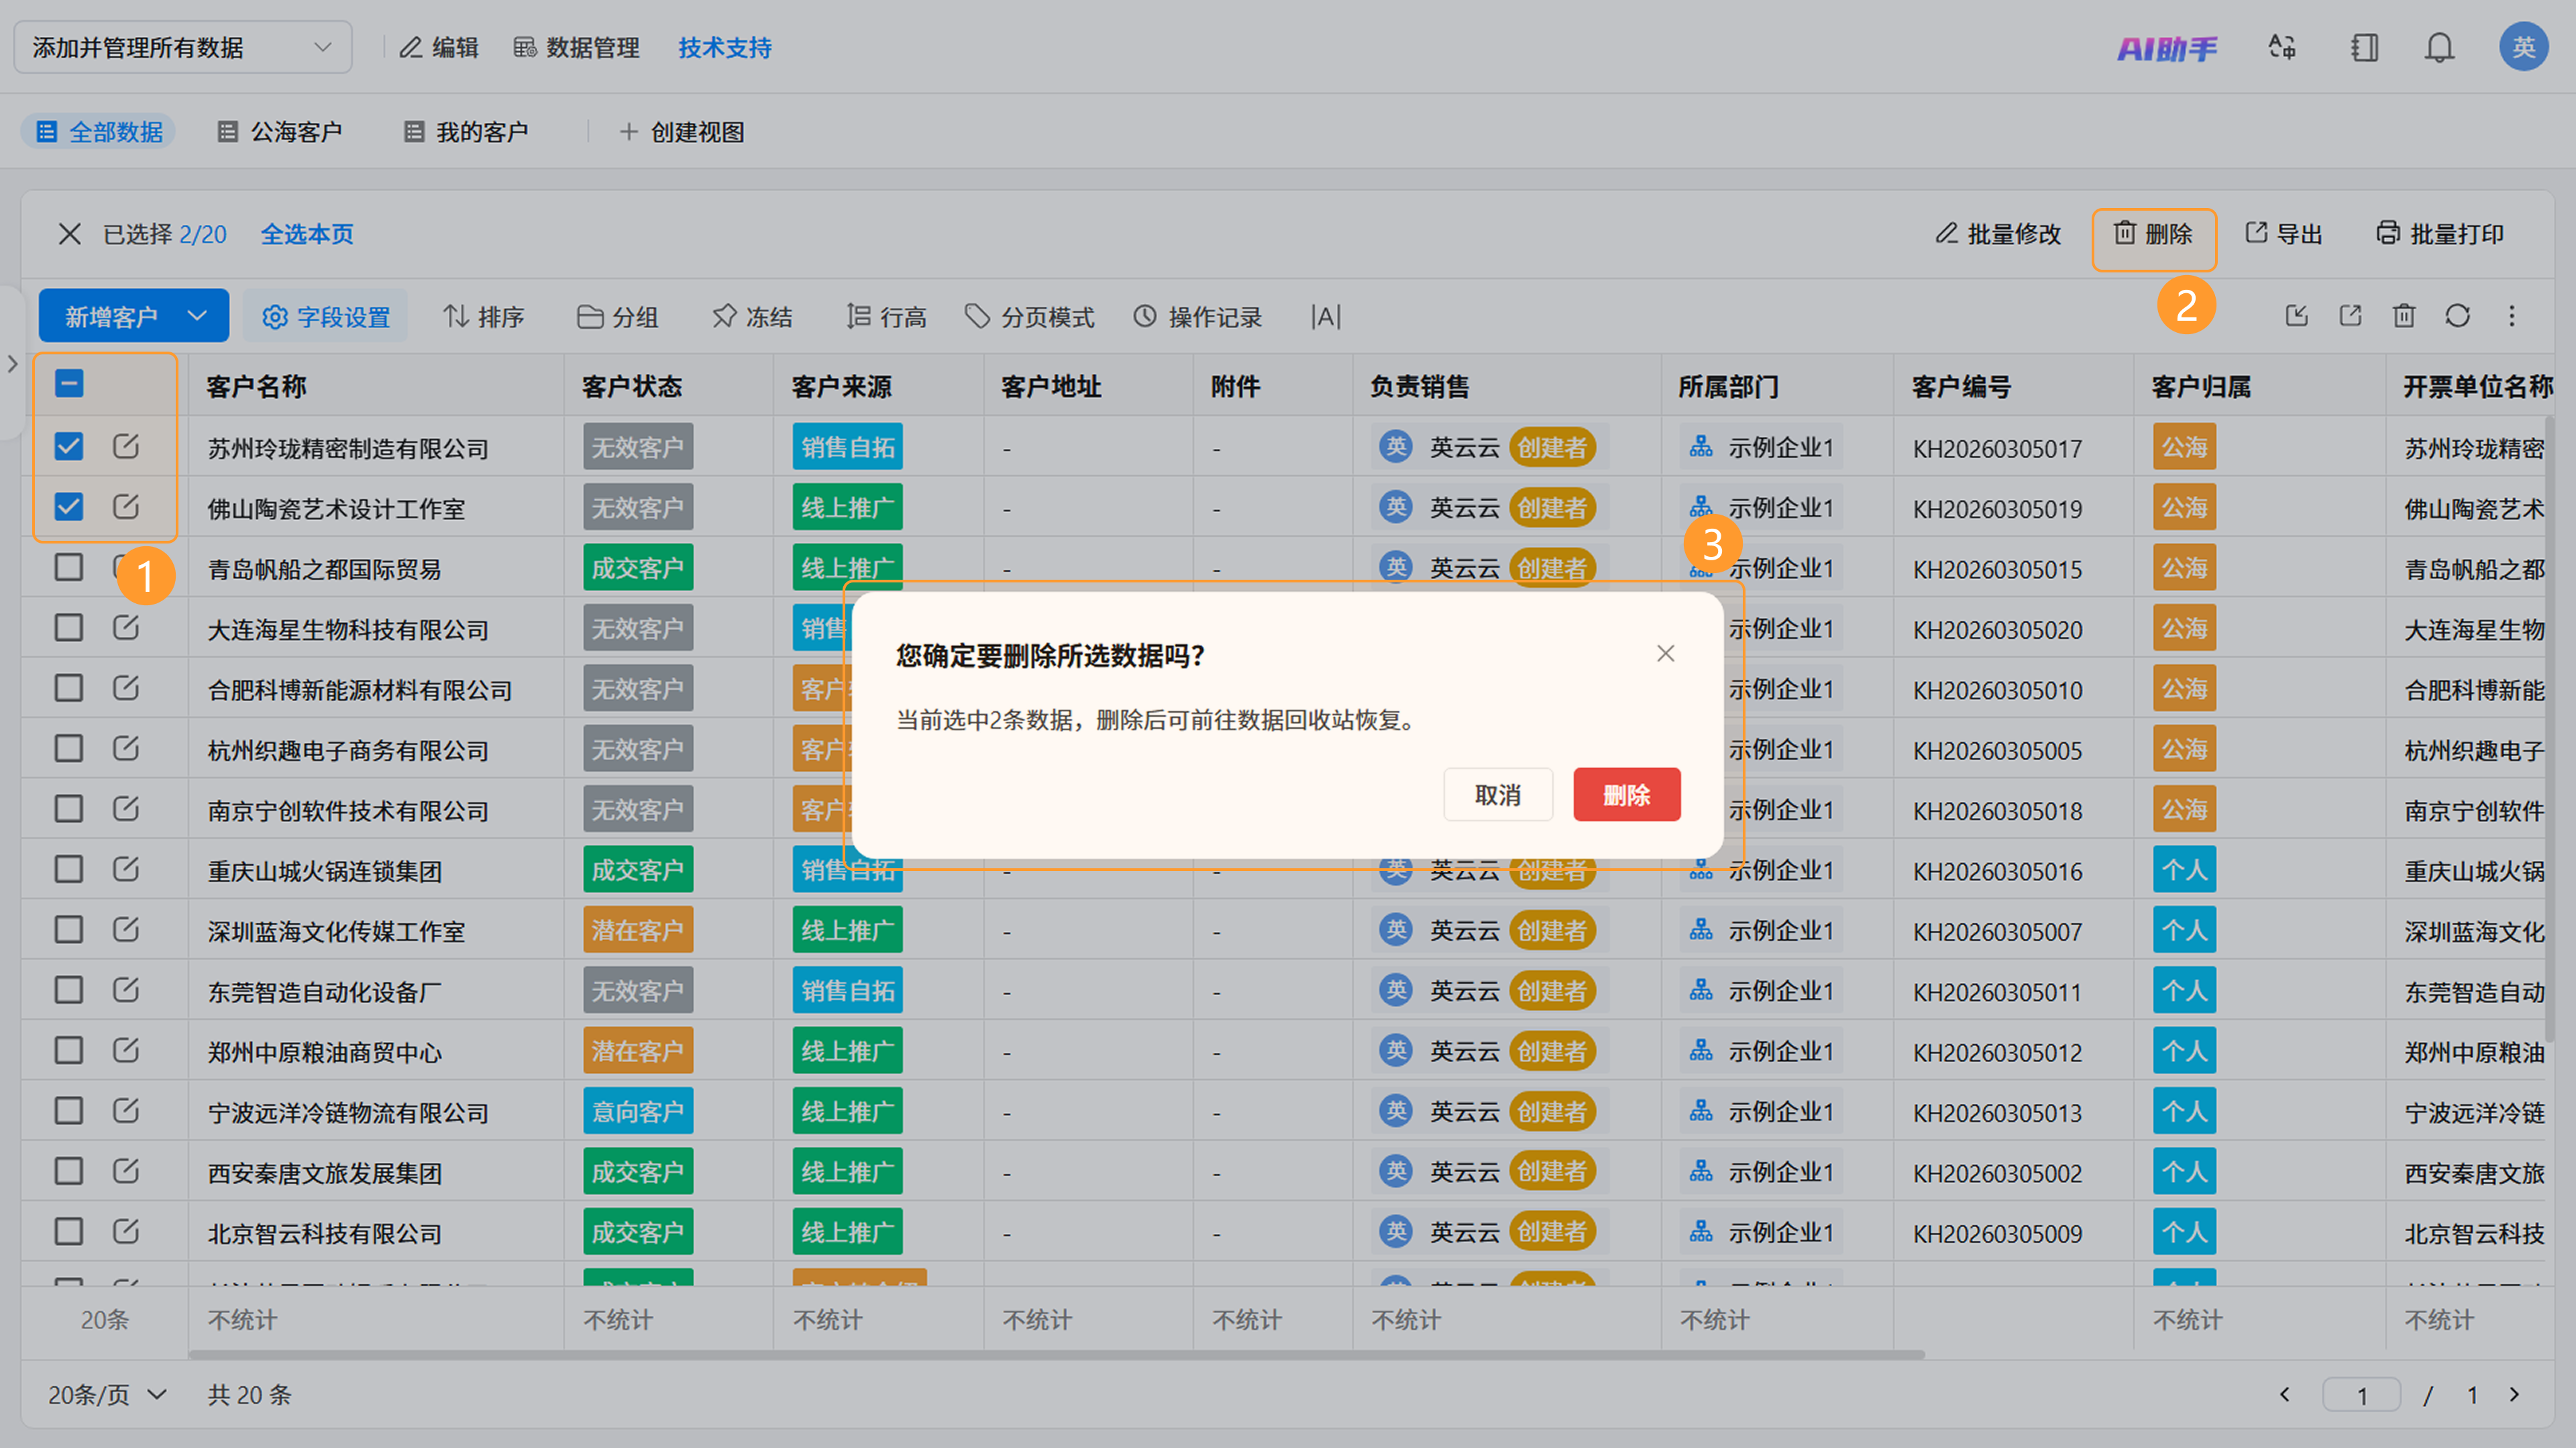Uncheck the 苏州玲珑精密制造有限公司 row checkbox
2576x1448 pixels.
[69, 446]
